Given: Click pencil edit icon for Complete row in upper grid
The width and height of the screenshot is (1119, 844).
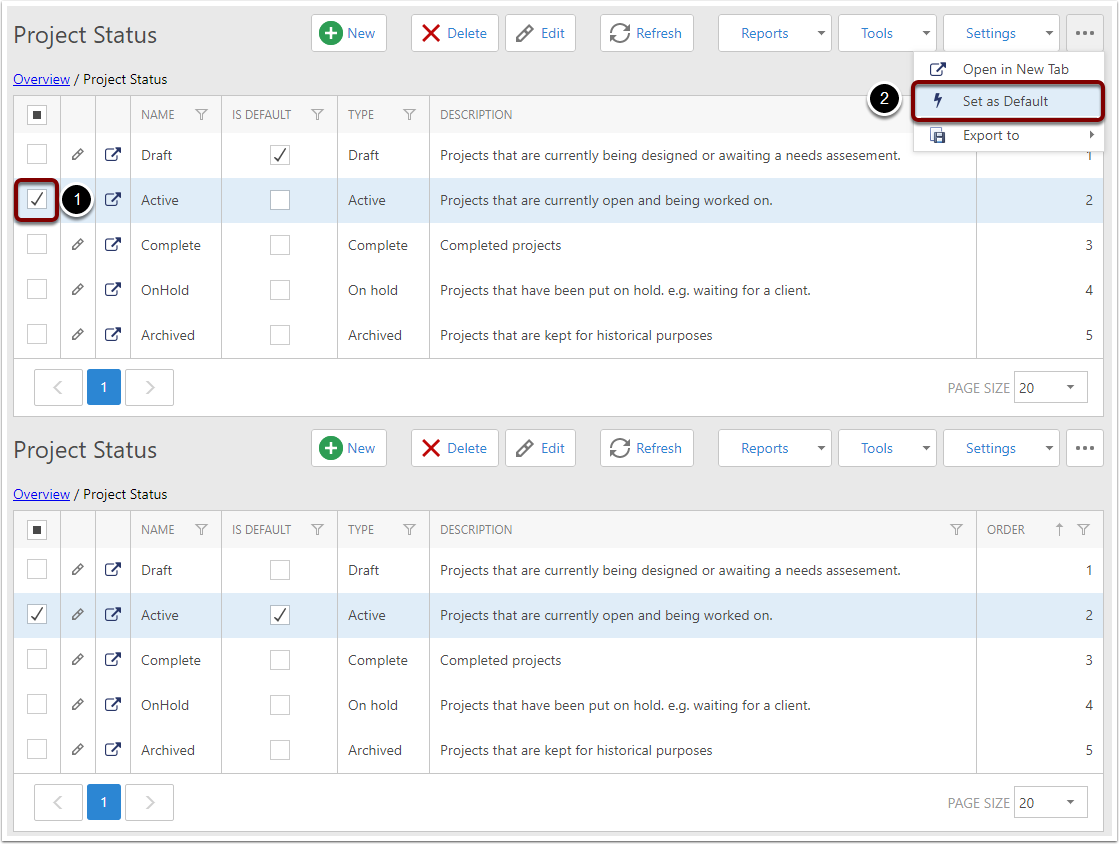Looking at the screenshot, I should pos(77,245).
